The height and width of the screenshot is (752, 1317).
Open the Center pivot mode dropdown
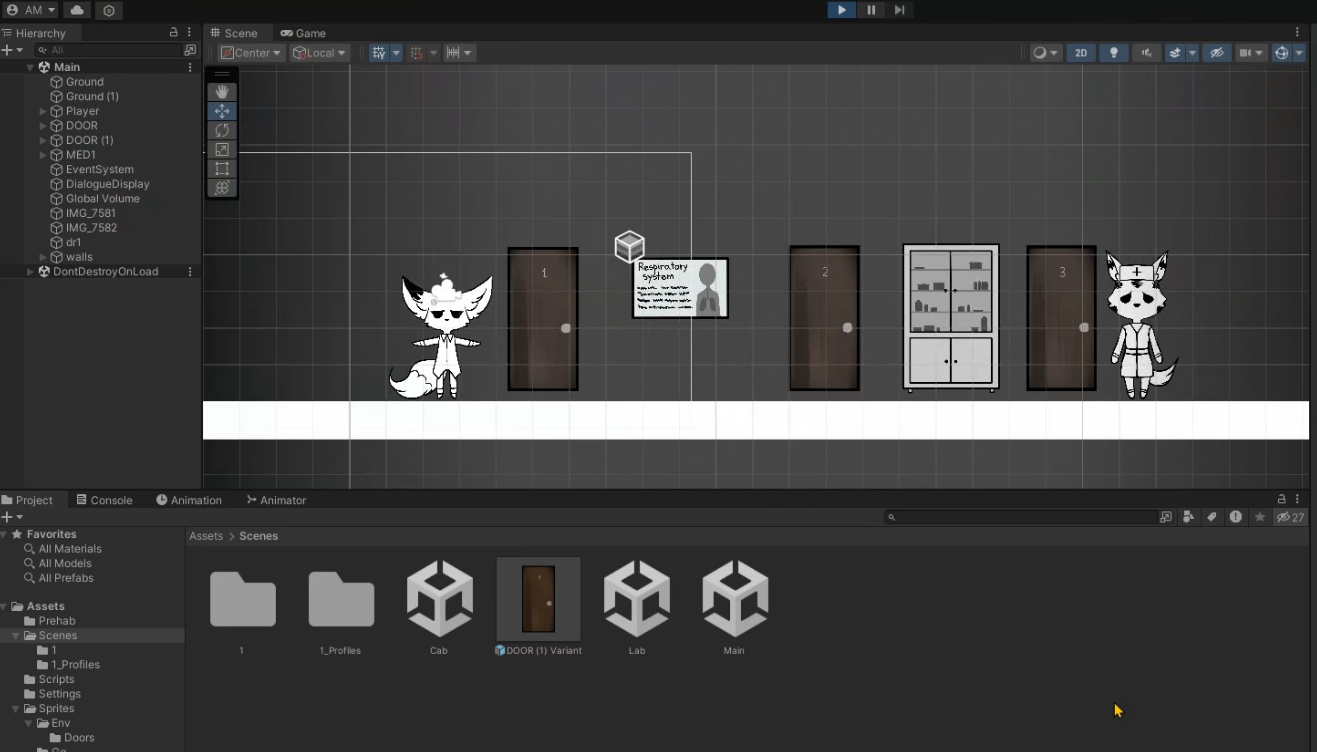pos(251,53)
